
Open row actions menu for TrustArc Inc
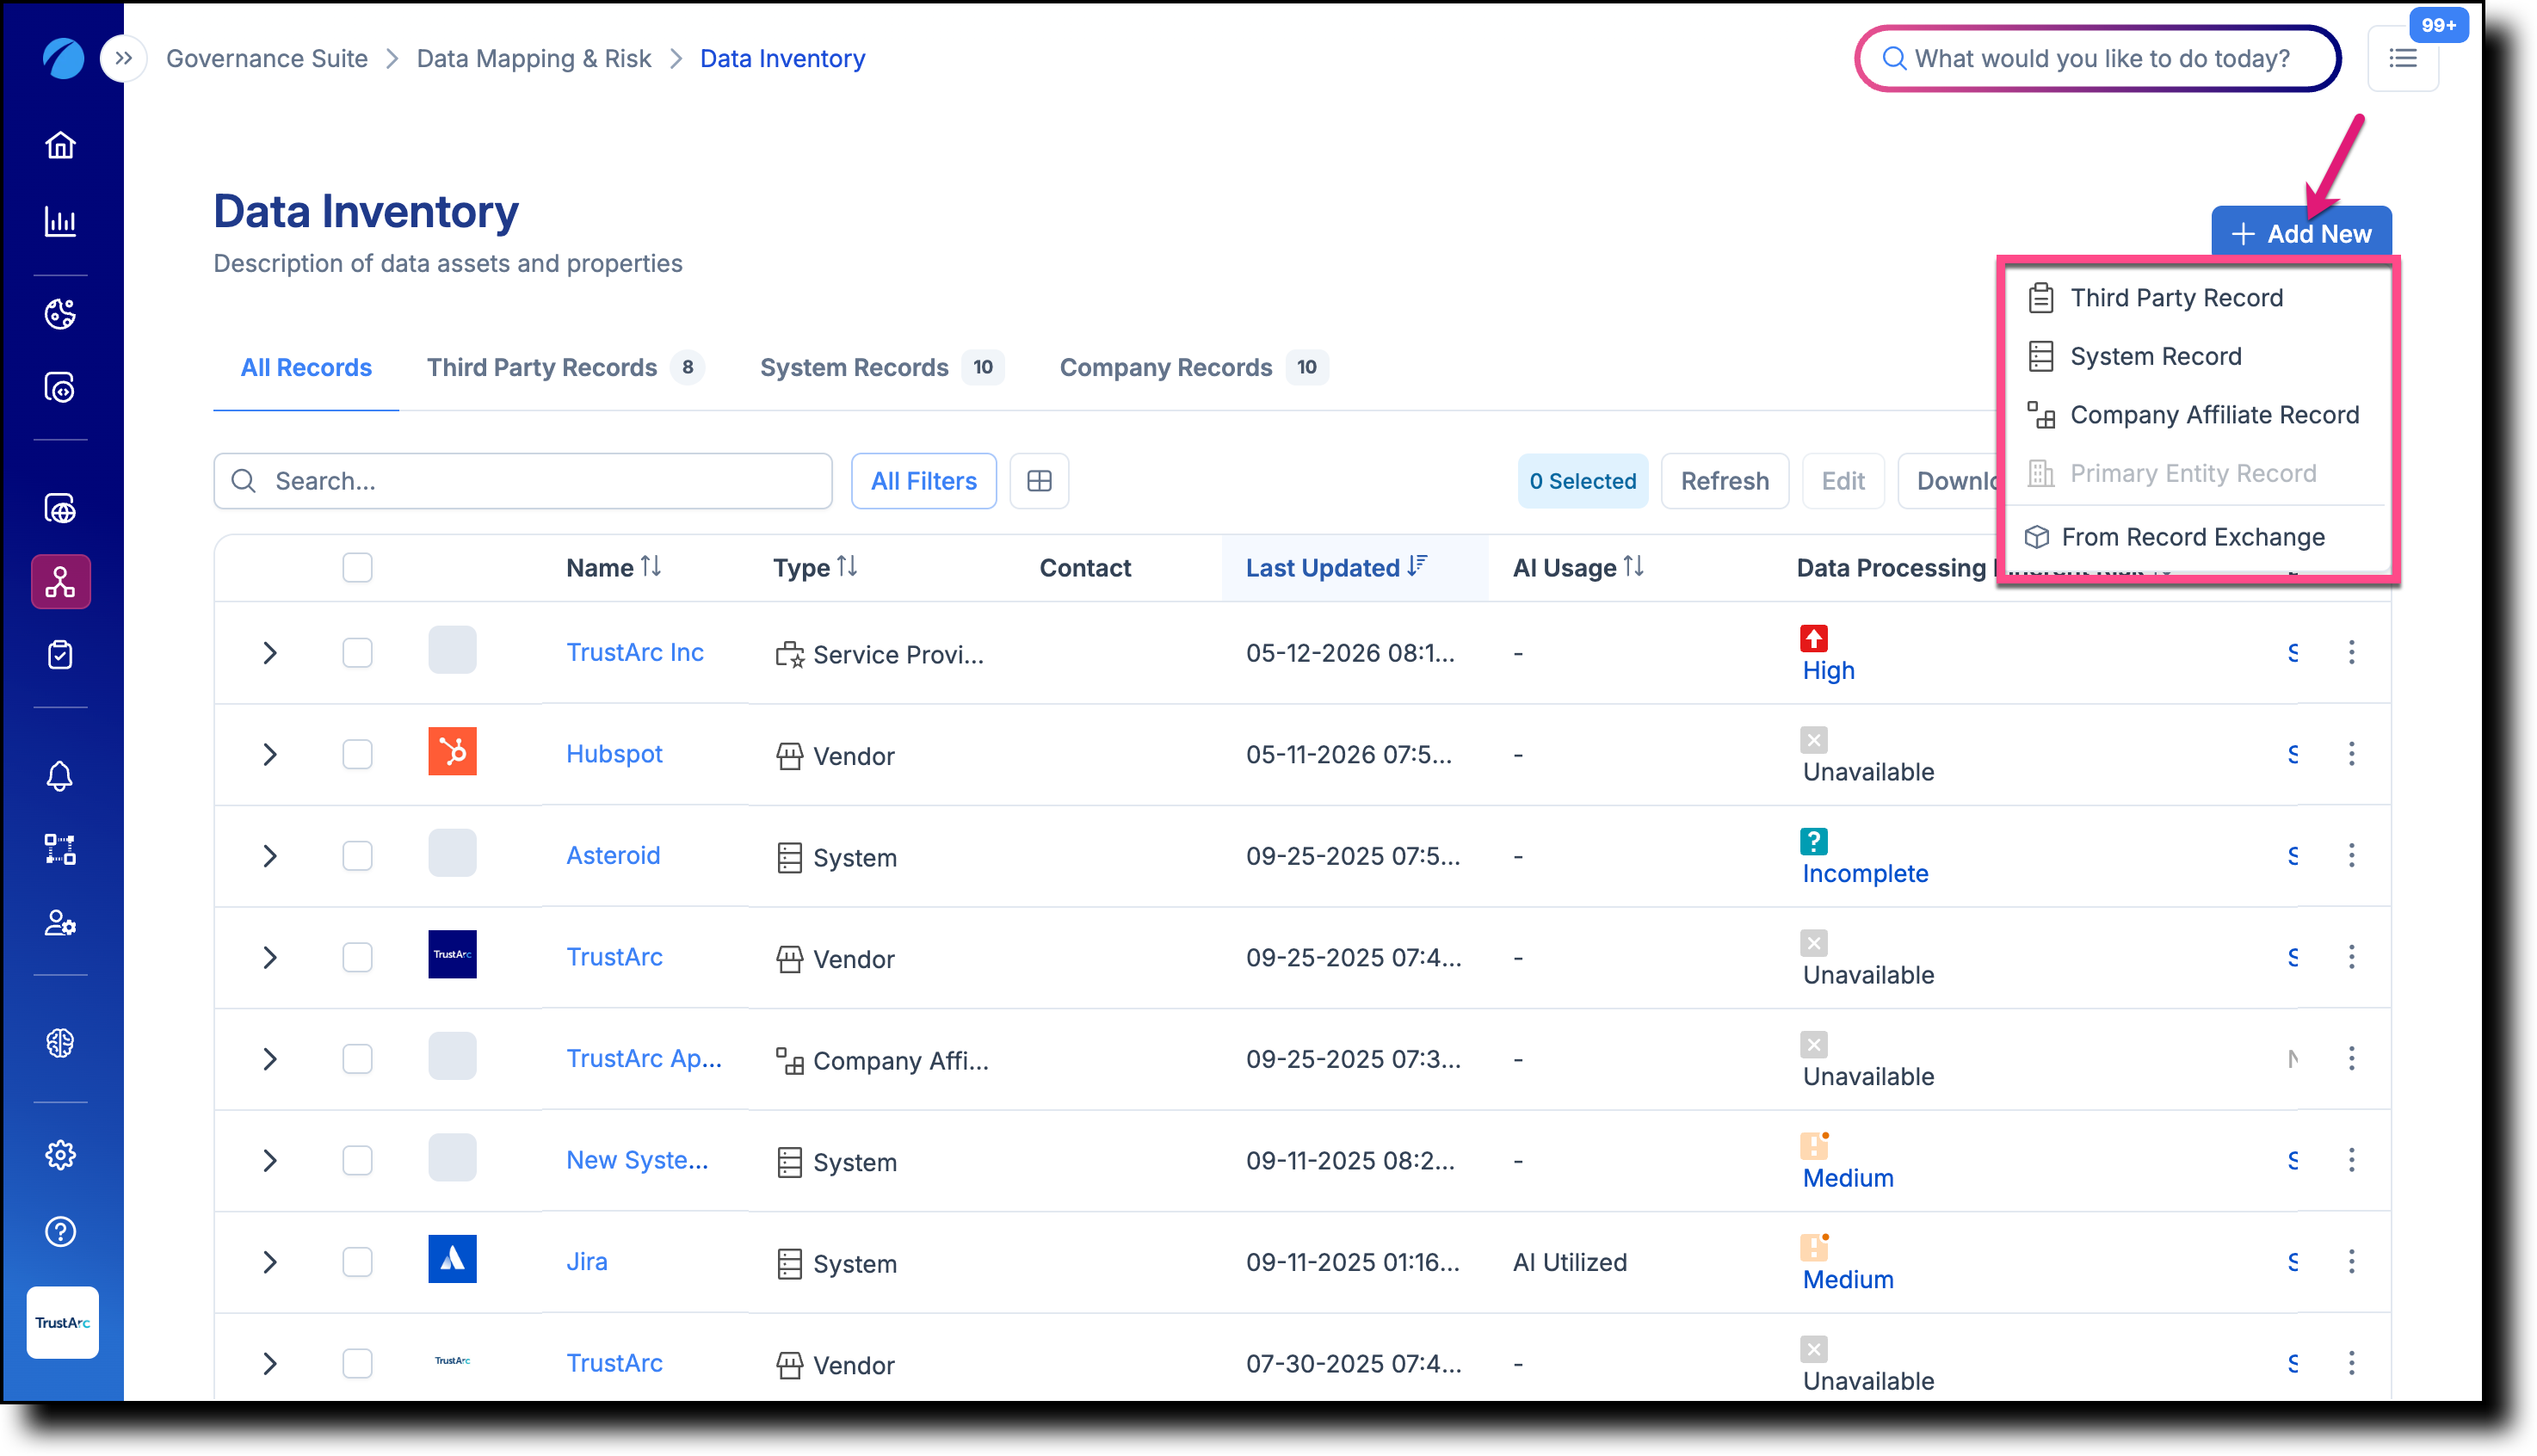[x=2352, y=652]
